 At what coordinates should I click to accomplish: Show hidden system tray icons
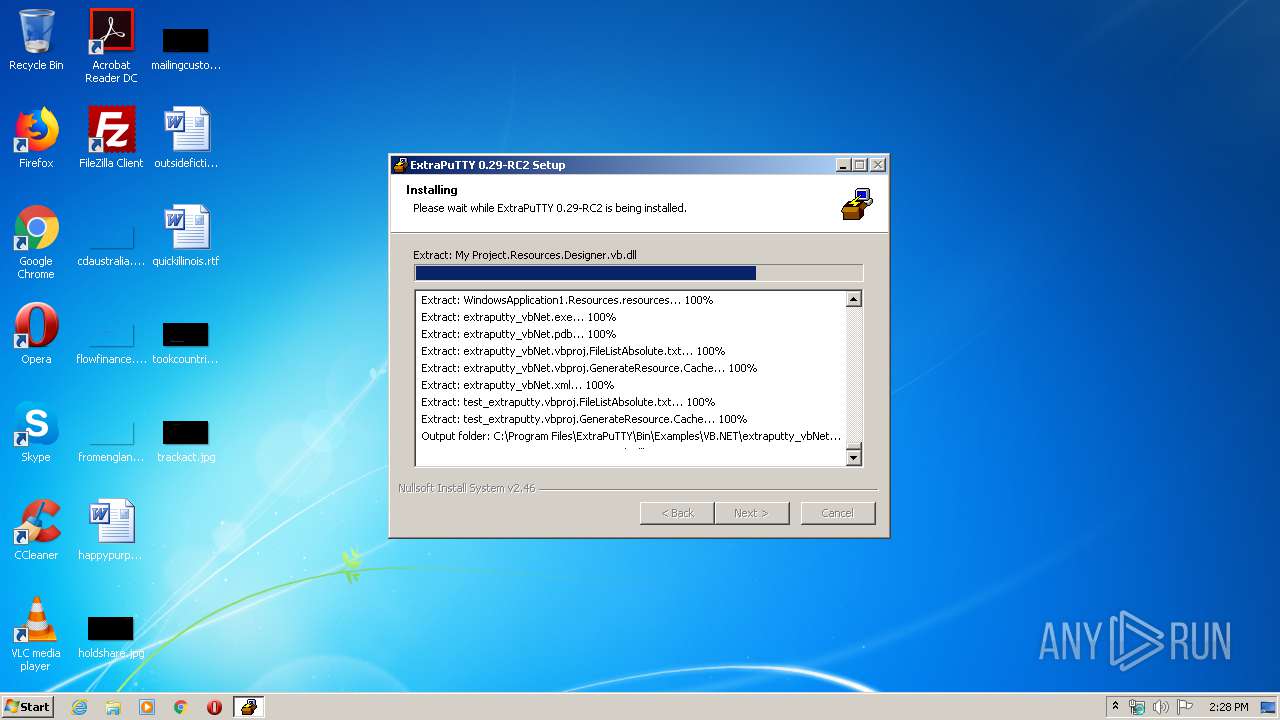tap(1116, 707)
